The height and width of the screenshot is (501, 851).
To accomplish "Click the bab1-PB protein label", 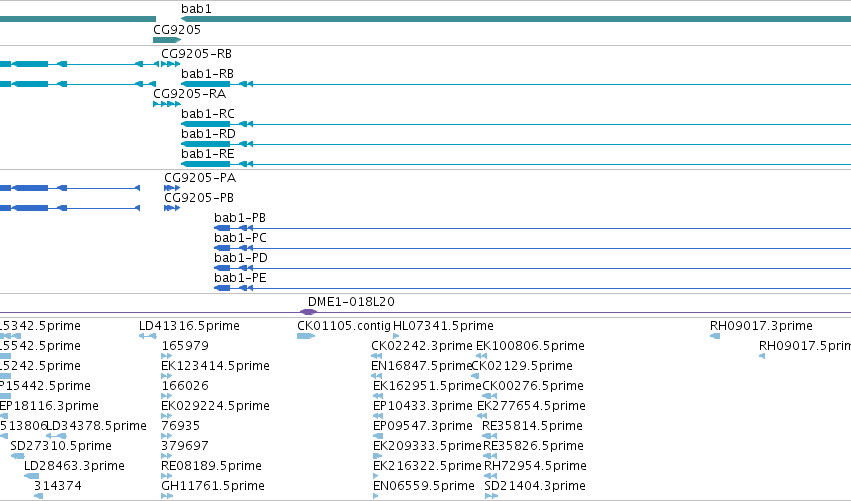I will tap(240, 218).
